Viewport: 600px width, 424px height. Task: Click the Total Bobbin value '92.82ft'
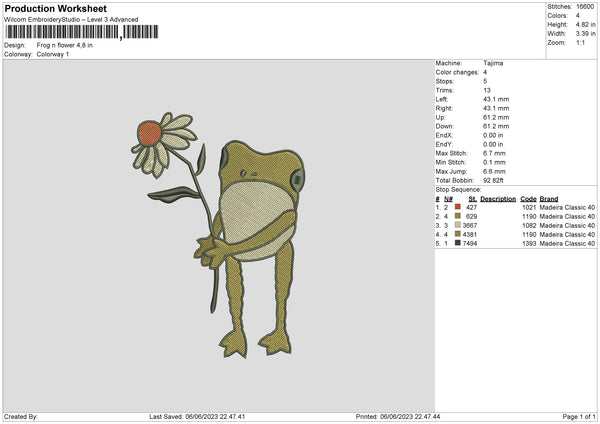pyautogui.click(x=493, y=181)
